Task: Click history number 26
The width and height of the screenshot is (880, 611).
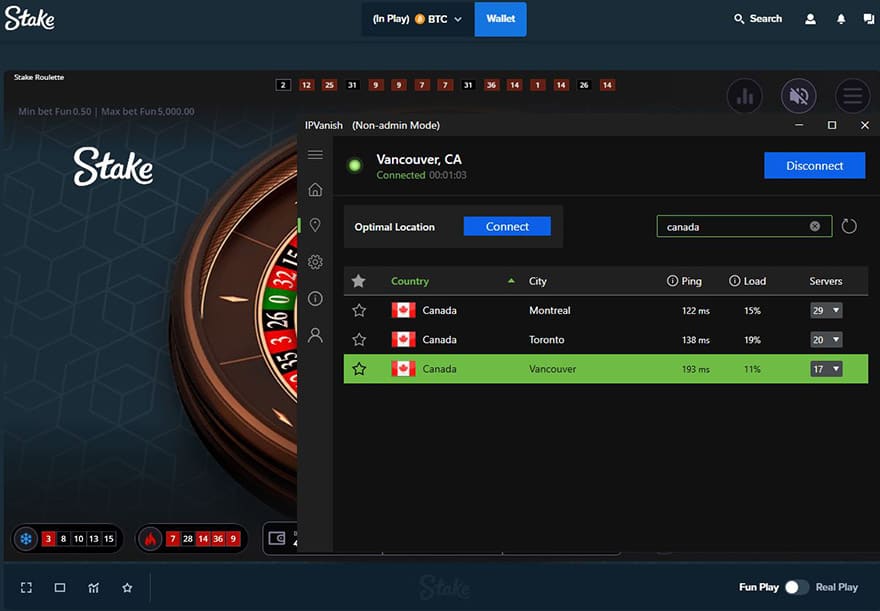Action: [584, 85]
